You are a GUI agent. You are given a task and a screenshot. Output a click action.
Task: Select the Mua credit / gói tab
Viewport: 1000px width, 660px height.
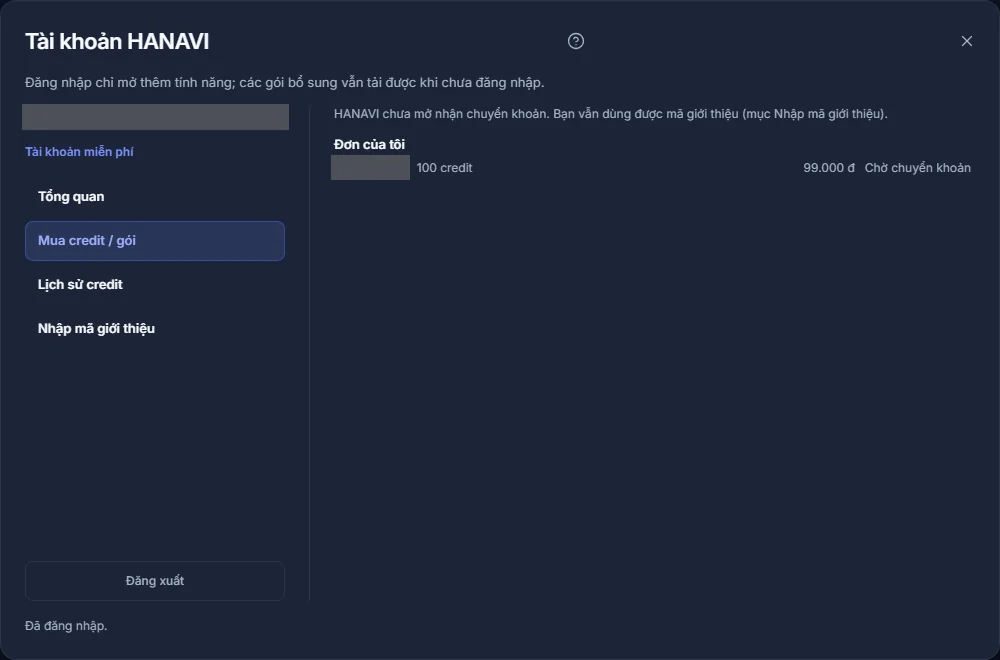[155, 240]
